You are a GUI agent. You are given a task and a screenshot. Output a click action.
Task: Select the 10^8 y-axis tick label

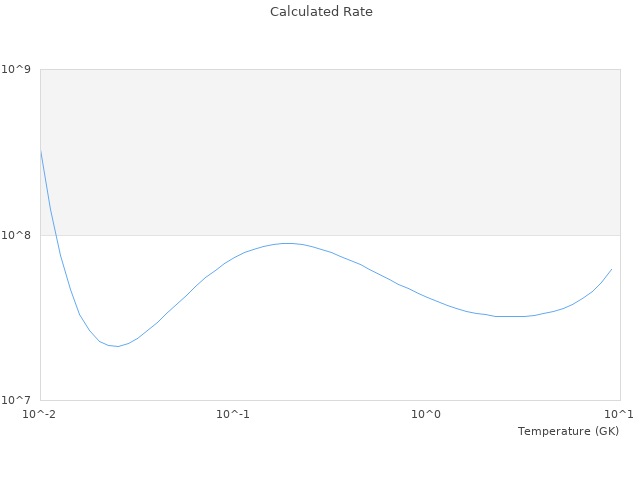tap(17, 235)
